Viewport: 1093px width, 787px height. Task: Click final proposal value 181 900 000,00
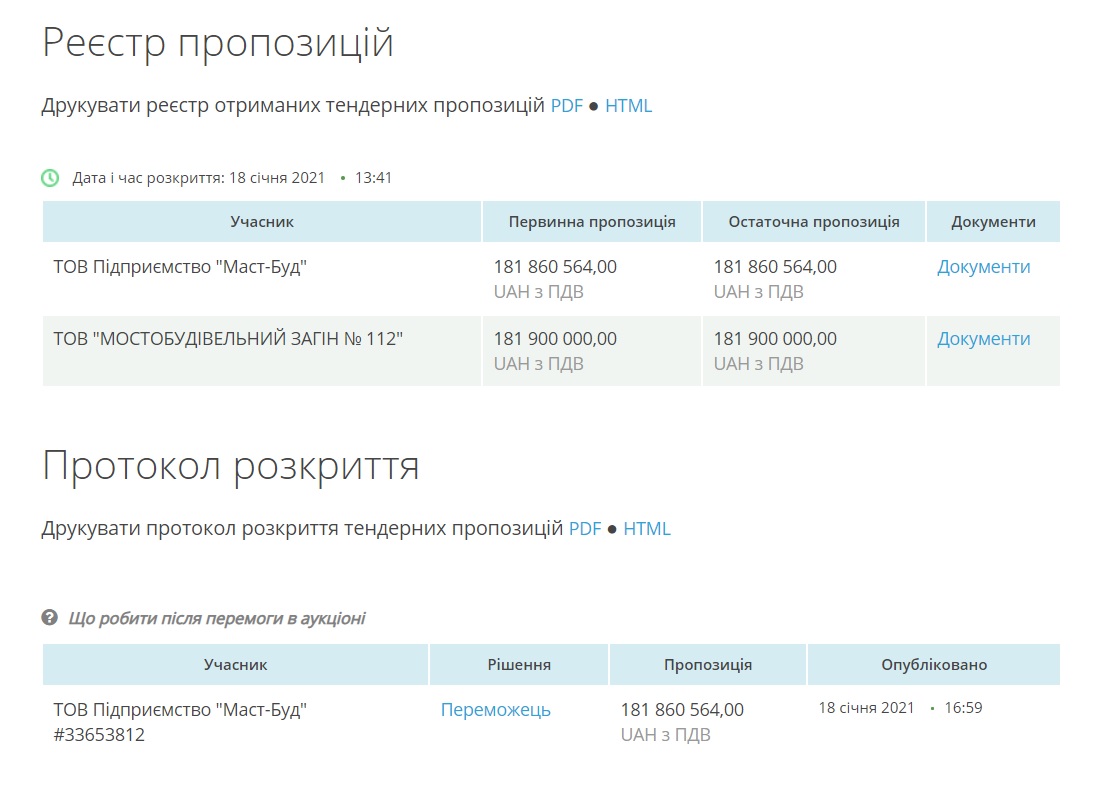[775, 339]
